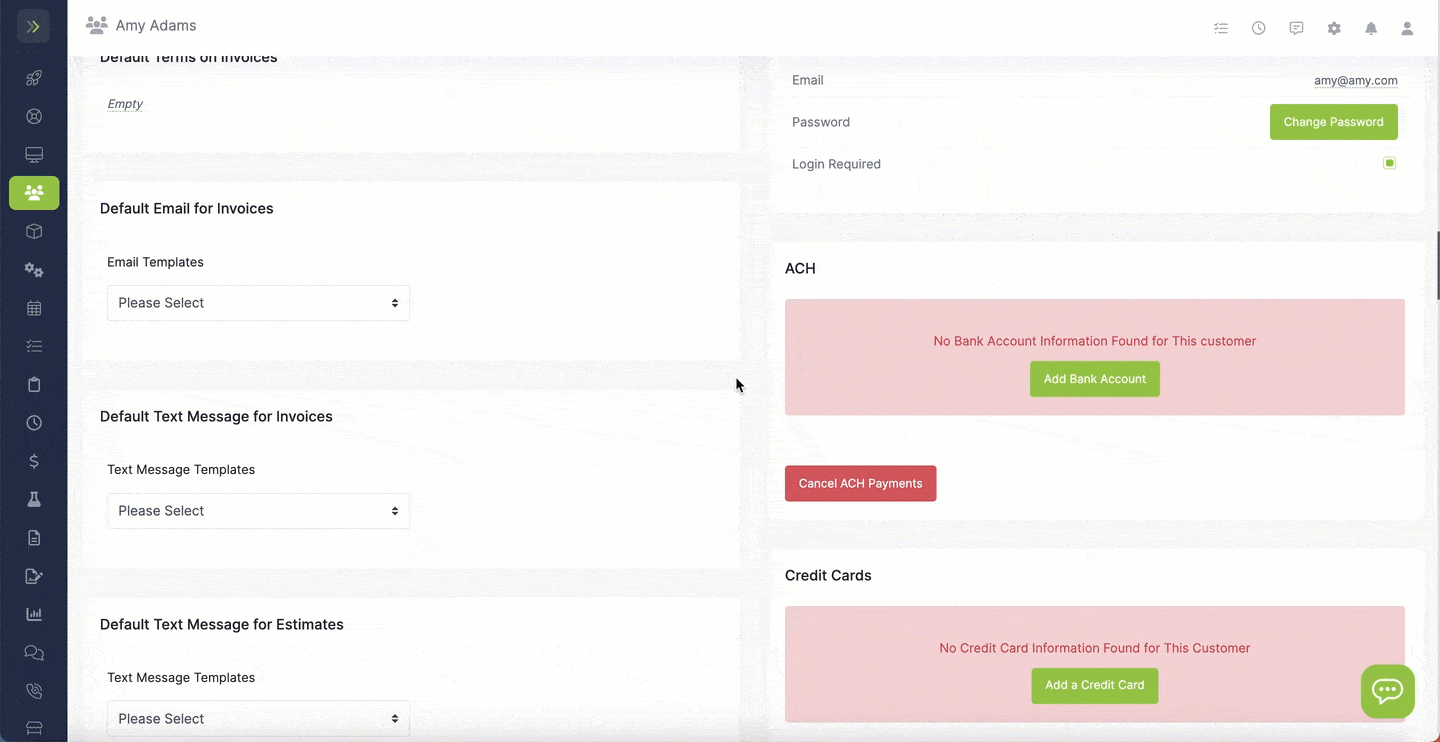The image size is (1440, 742).
Task: Open the document page icon in sidebar
Action: tap(34, 538)
